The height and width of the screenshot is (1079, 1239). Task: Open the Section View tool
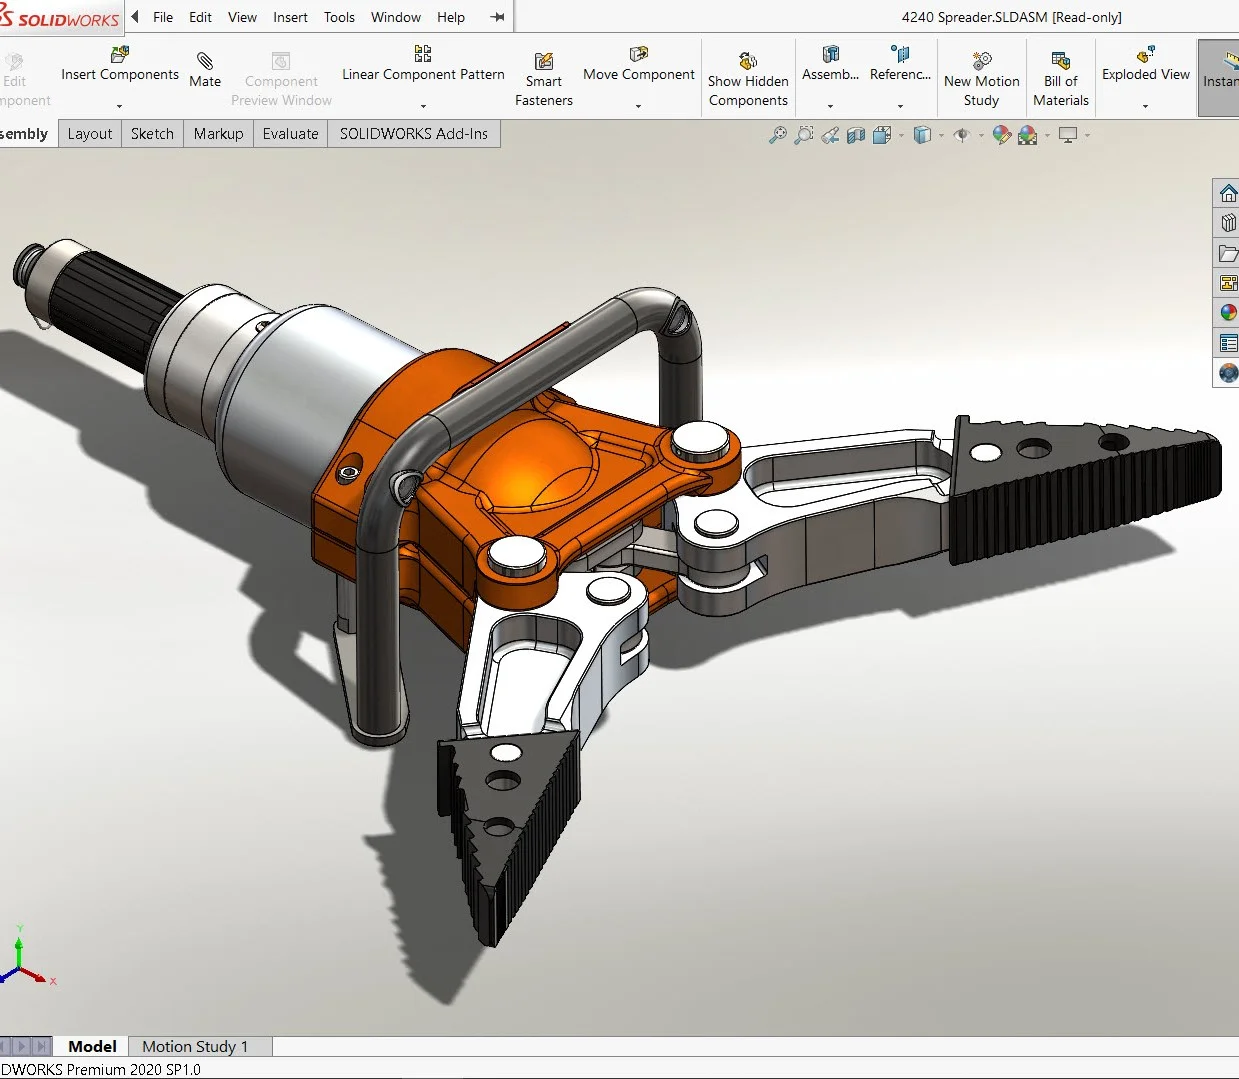[x=854, y=134]
